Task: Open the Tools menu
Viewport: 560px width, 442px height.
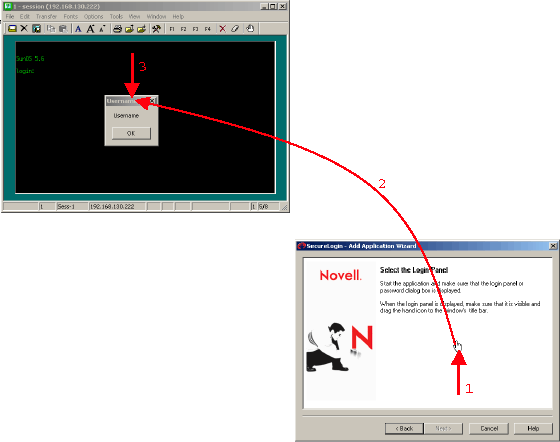Action: pos(116,16)
